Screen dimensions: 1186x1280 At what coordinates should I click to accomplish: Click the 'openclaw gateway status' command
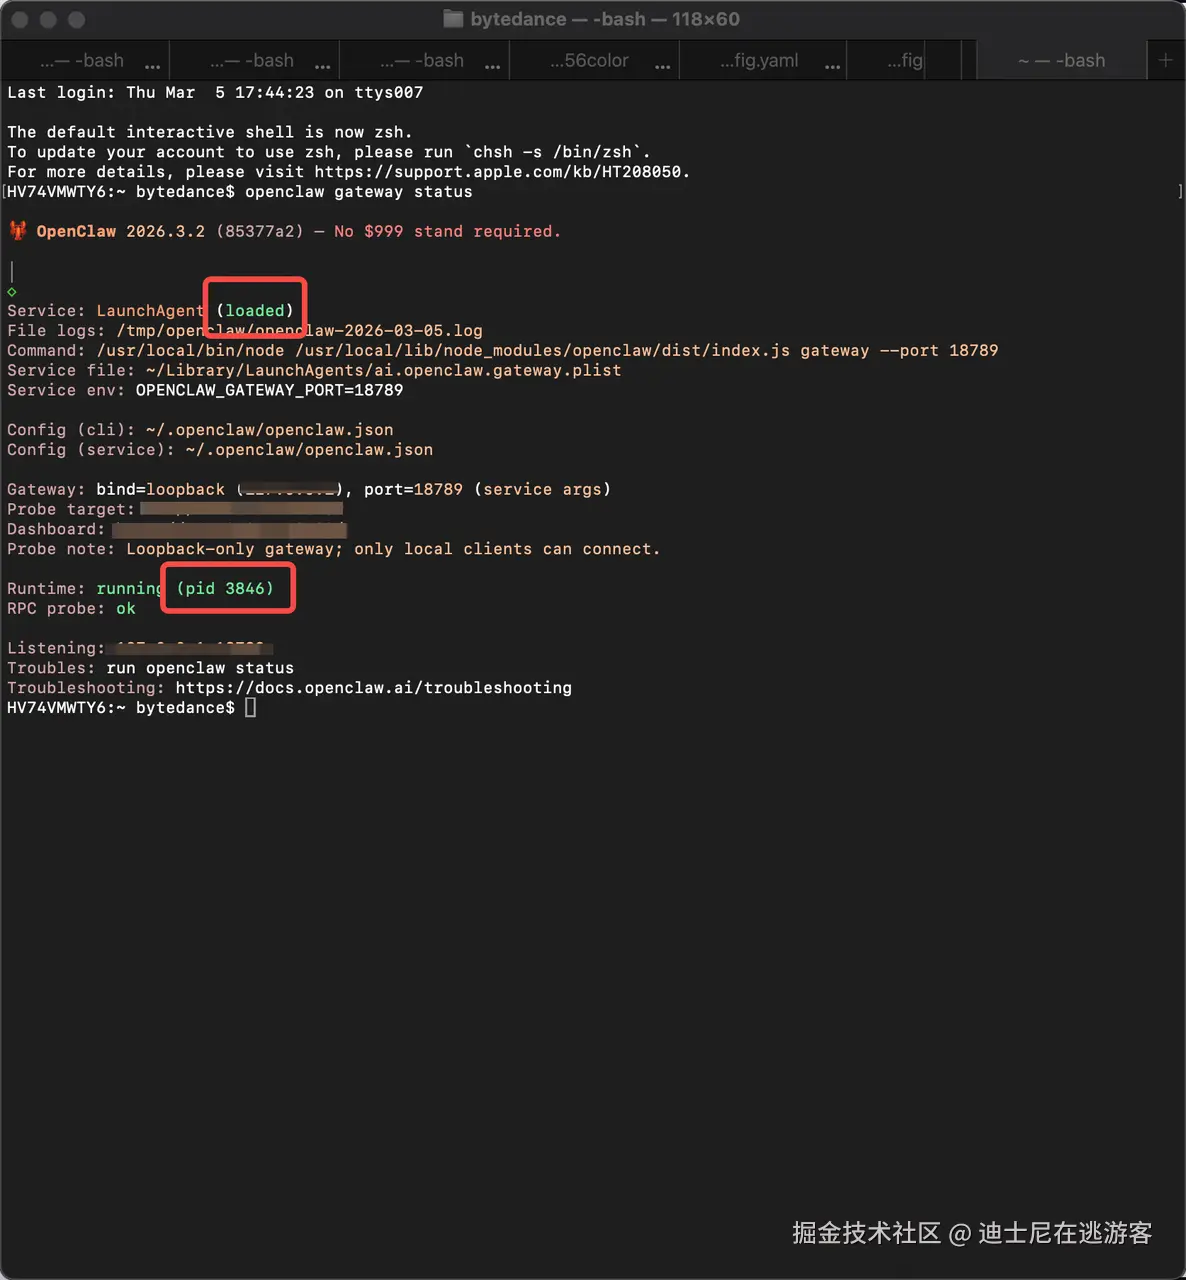pos(358,192)
